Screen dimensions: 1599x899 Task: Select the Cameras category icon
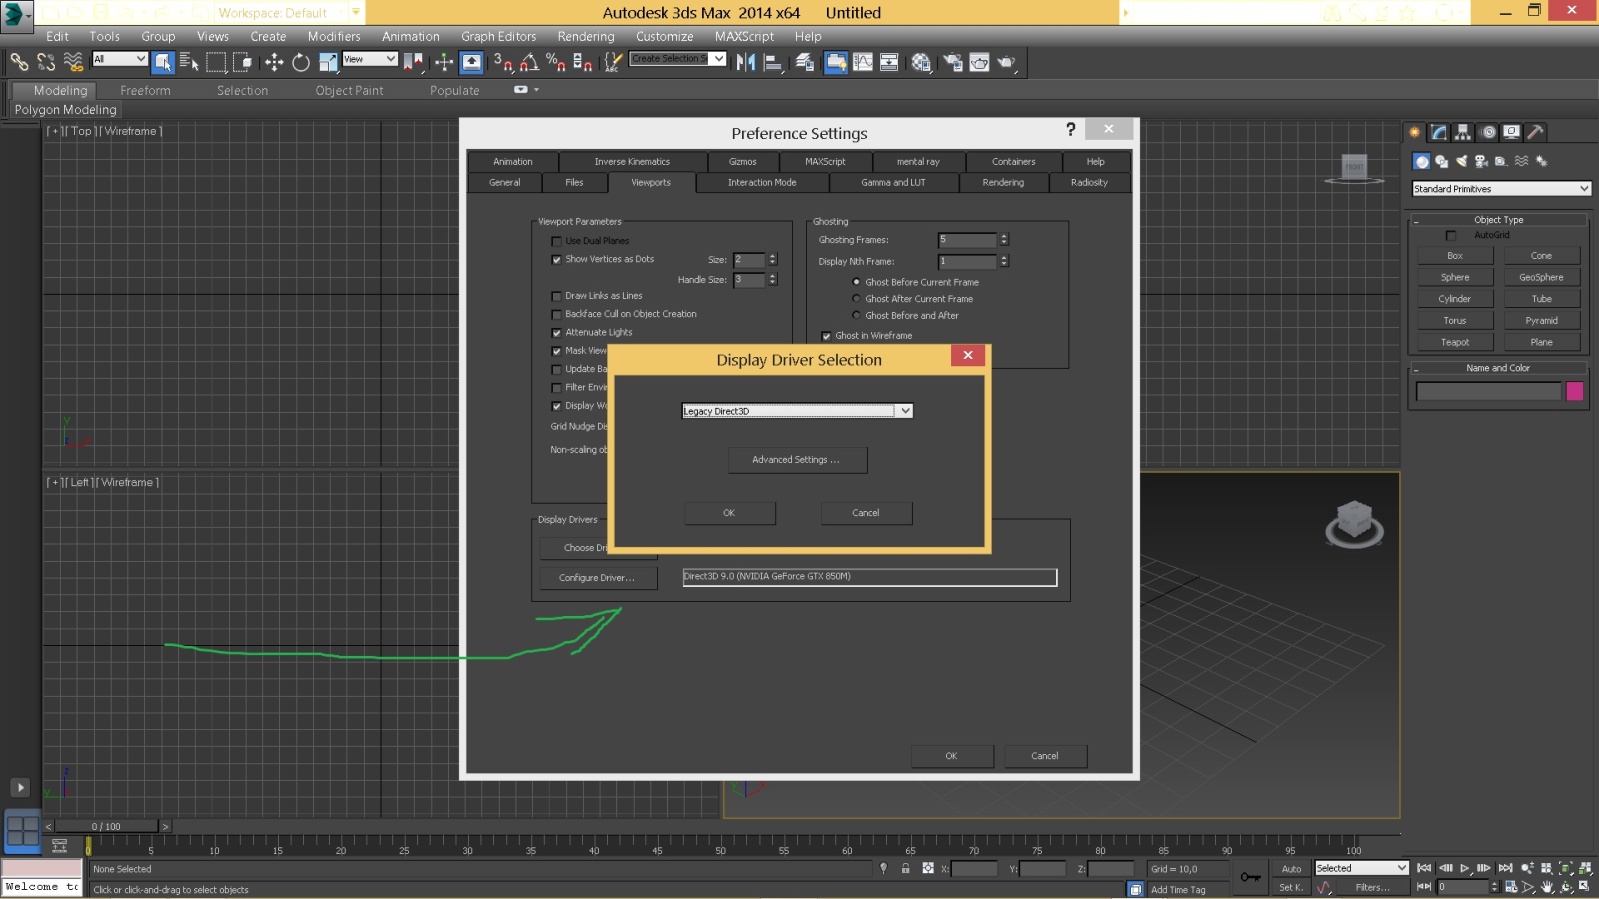(x=1481, y=161)
